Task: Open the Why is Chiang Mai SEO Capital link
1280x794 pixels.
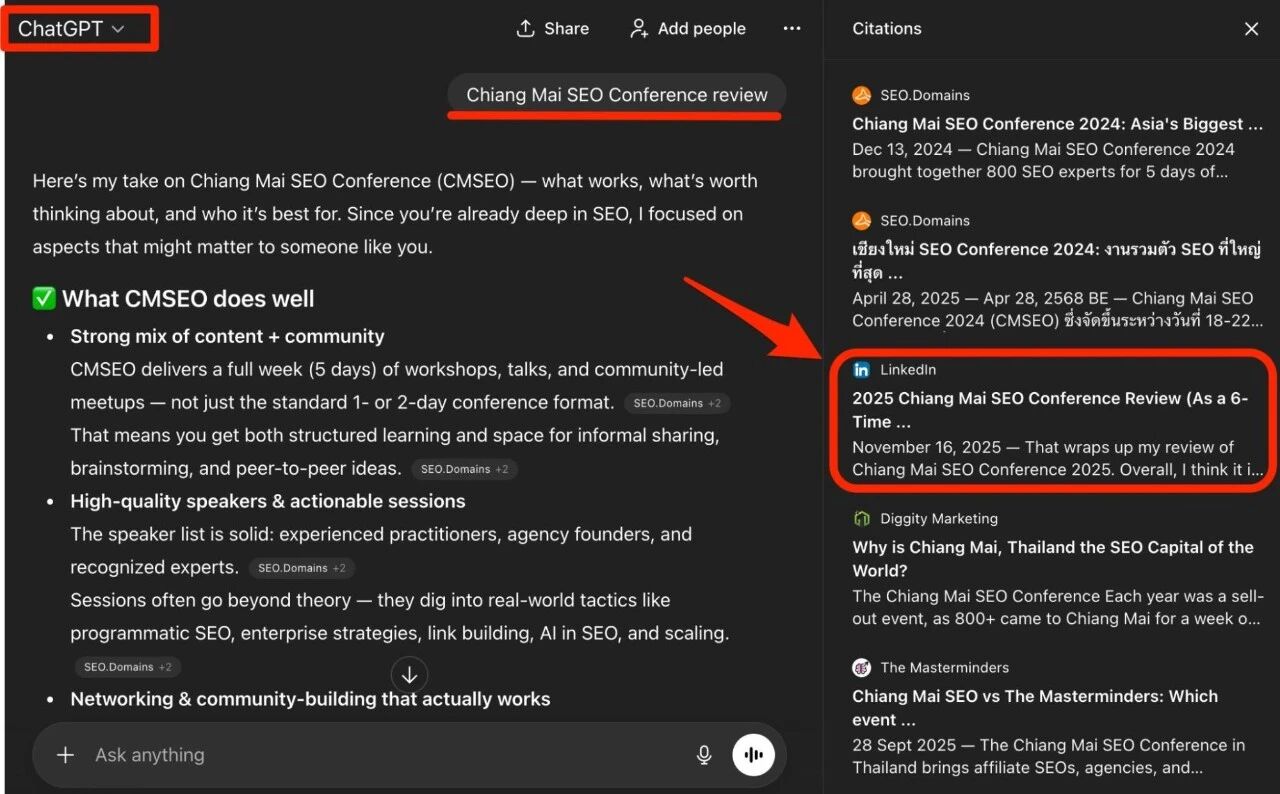Action: (x=1052, y=559)
